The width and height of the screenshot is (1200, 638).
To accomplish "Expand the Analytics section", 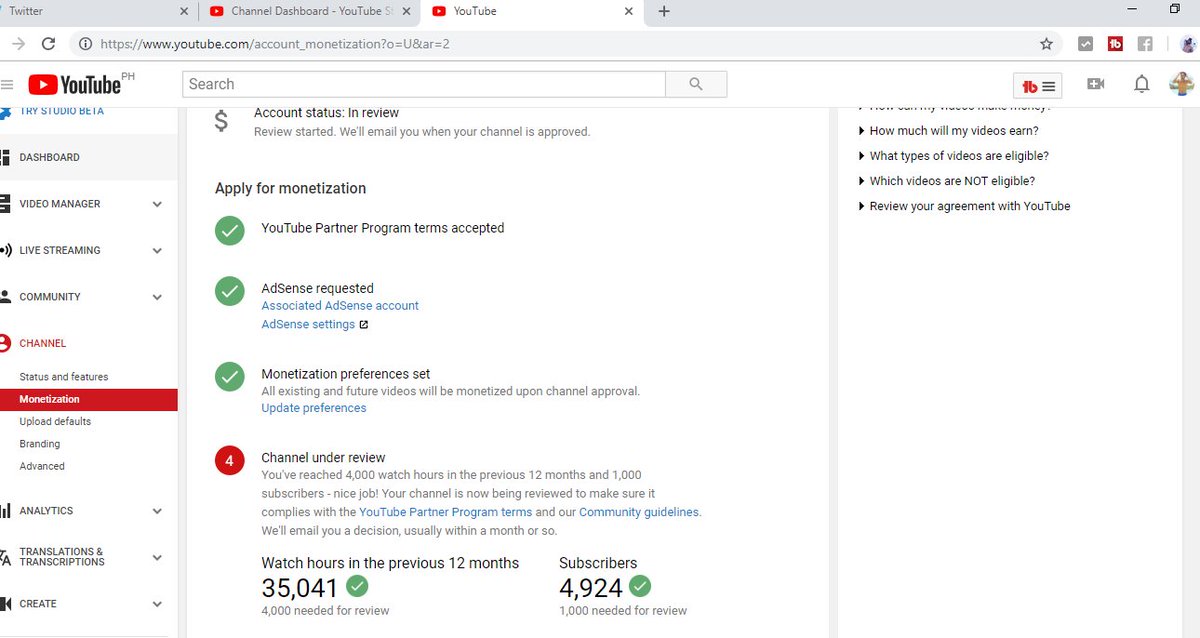I will pos(157,511).
